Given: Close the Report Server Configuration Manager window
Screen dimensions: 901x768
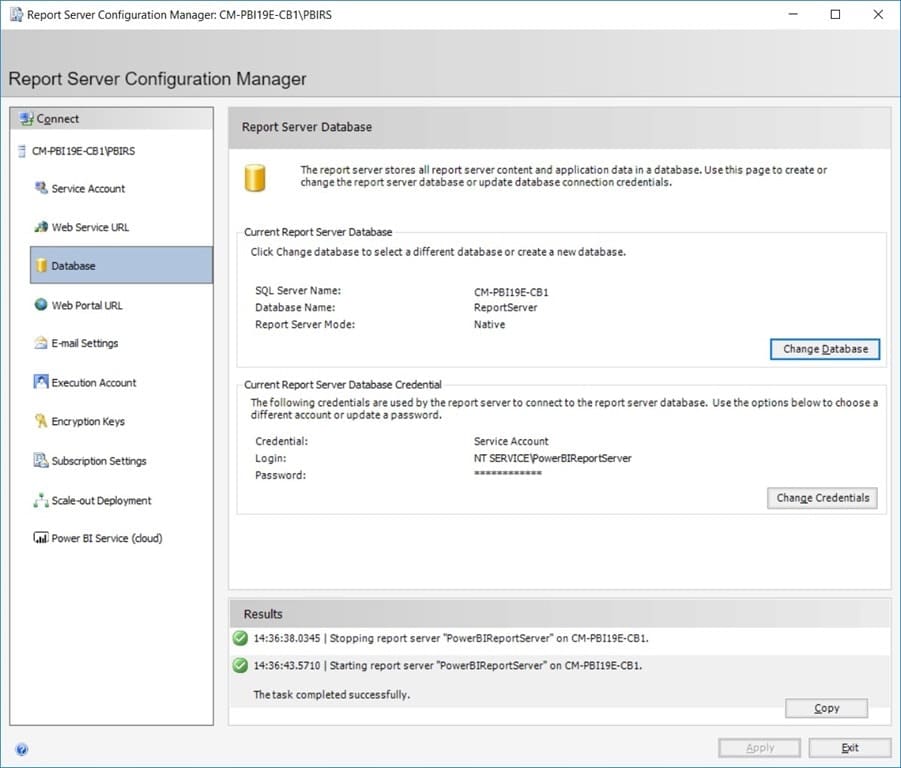Looking at the screenshot, I should coord(878,14).
